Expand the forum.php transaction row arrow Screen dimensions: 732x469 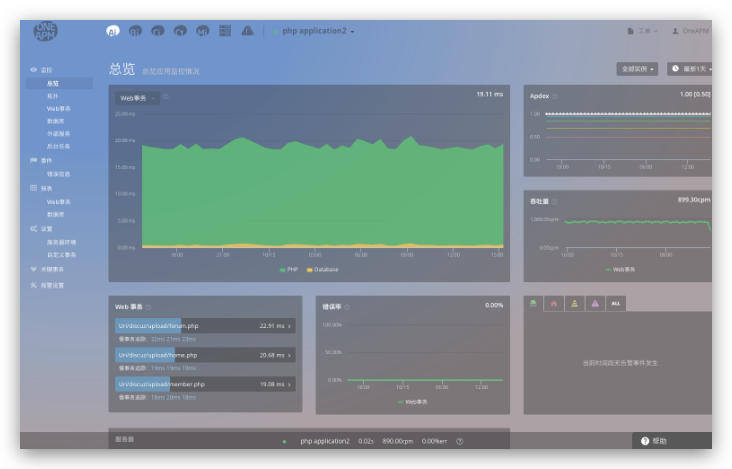click(289, 326)
